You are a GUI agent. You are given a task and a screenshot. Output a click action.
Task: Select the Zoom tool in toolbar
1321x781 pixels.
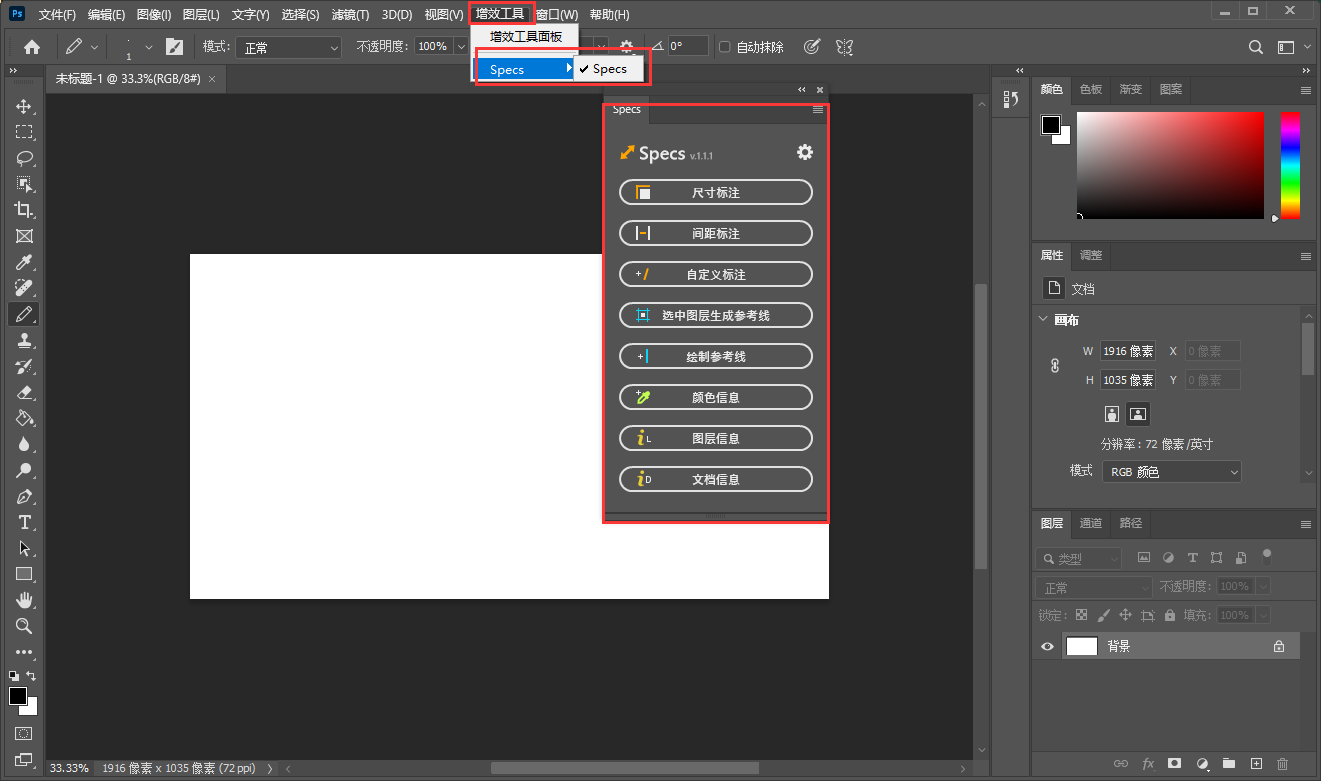(24, 626)
